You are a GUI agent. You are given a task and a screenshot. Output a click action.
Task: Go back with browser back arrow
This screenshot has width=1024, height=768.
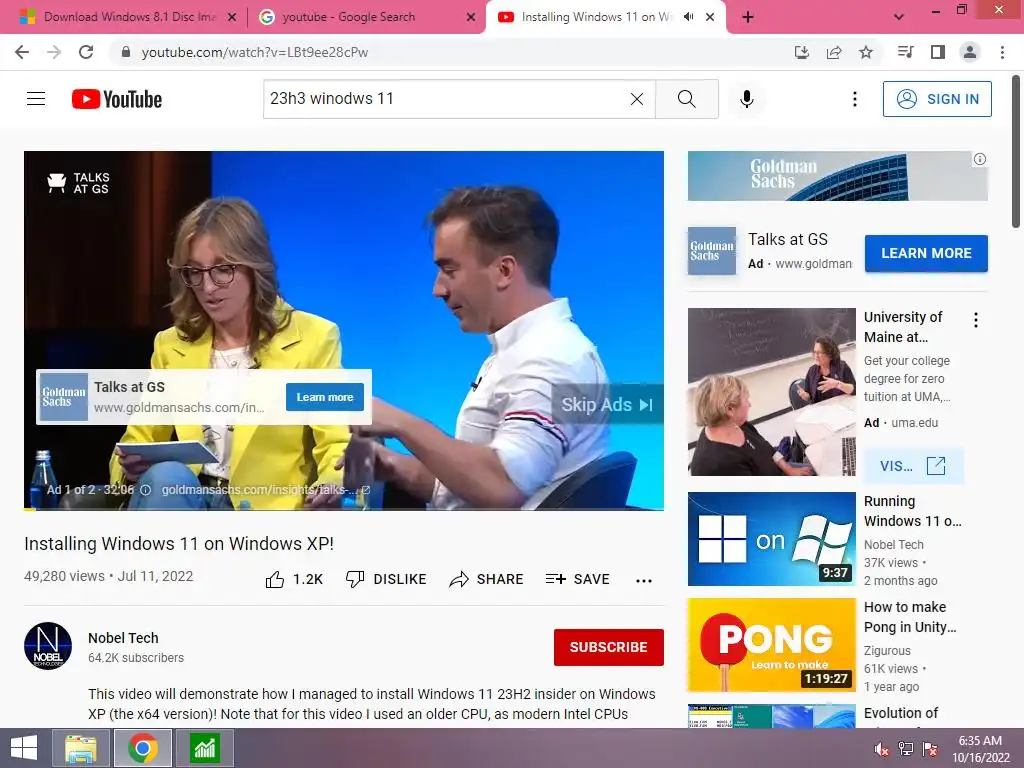[22, 52]
